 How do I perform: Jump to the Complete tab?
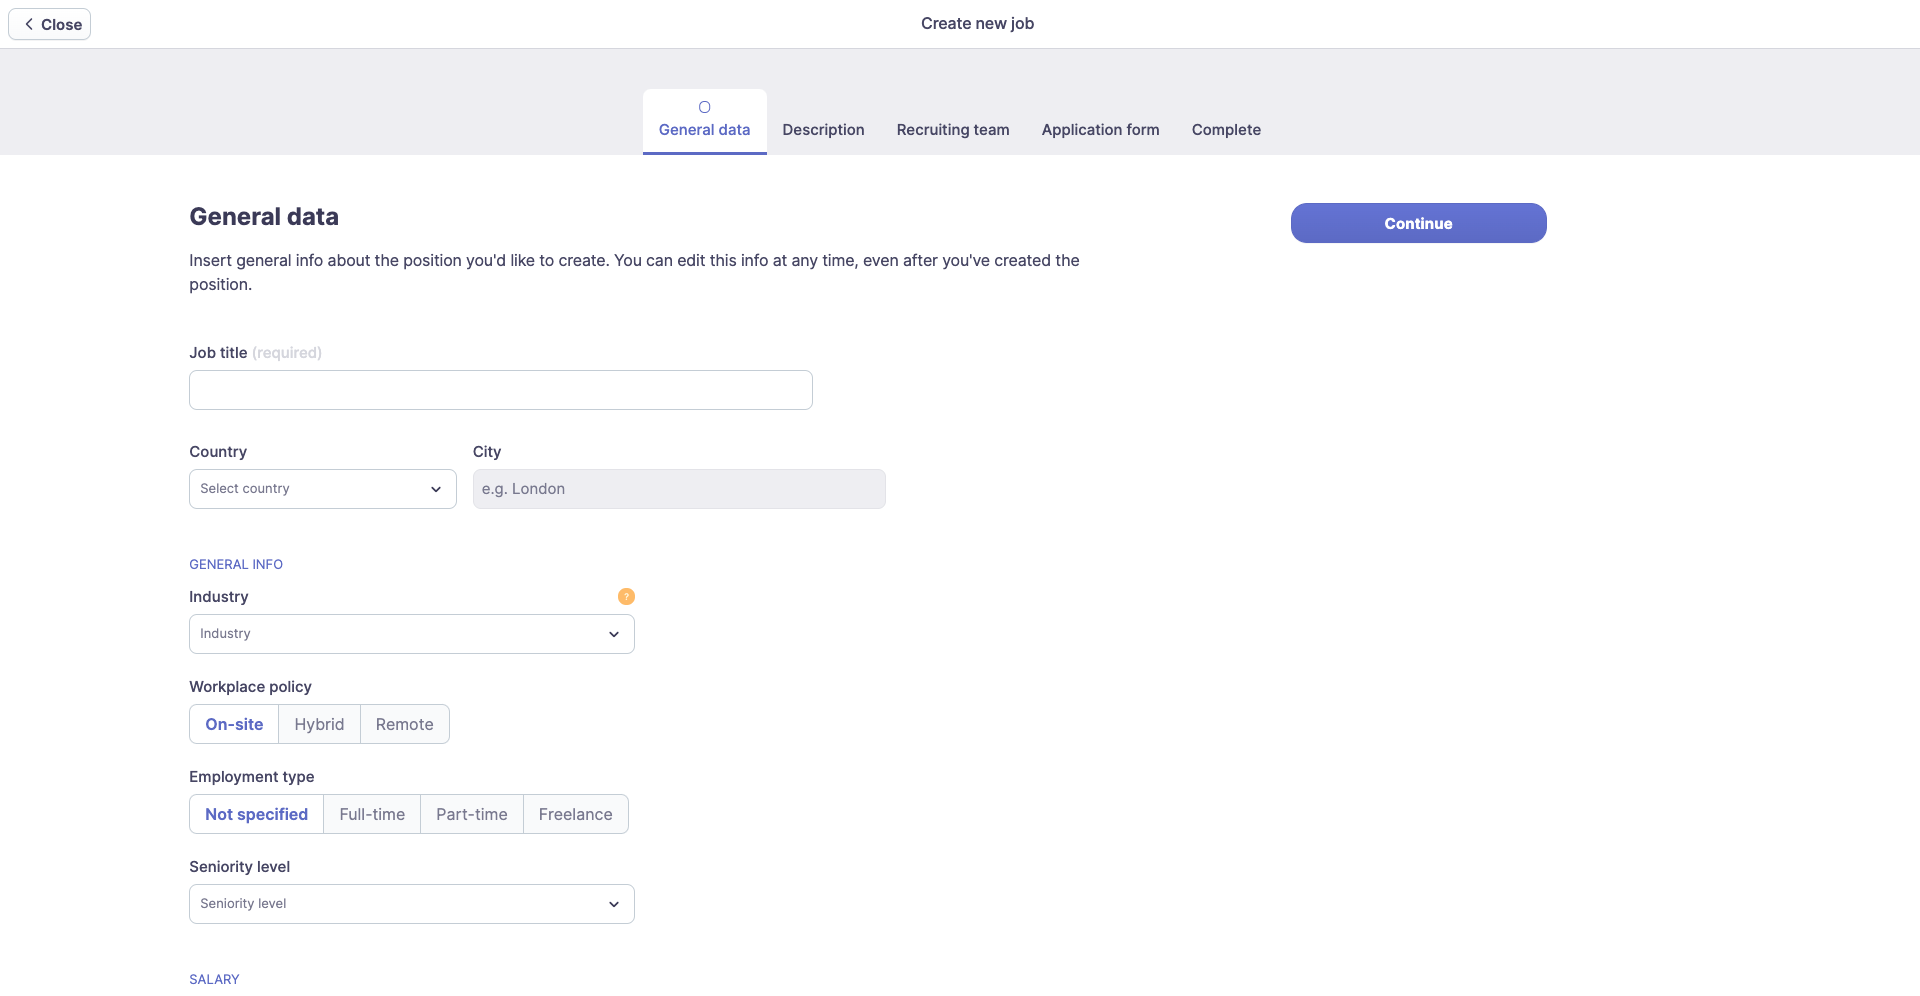(1226, 130)
